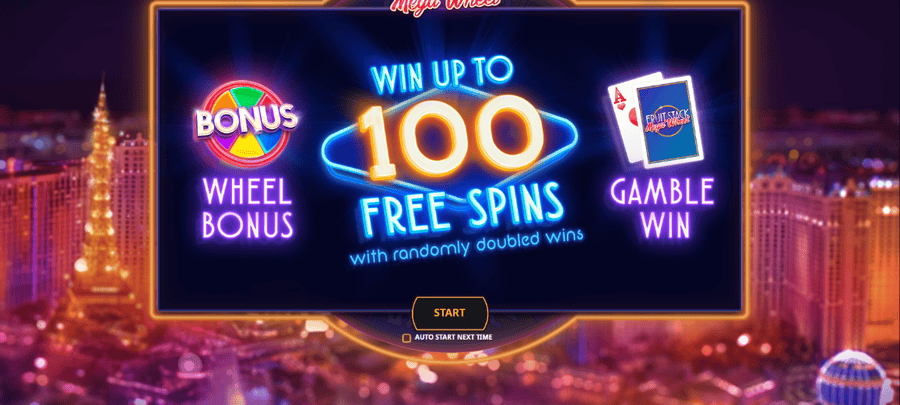
Task: Click the 'with randomly doubled wins' caption
Action: pos(466,246)
